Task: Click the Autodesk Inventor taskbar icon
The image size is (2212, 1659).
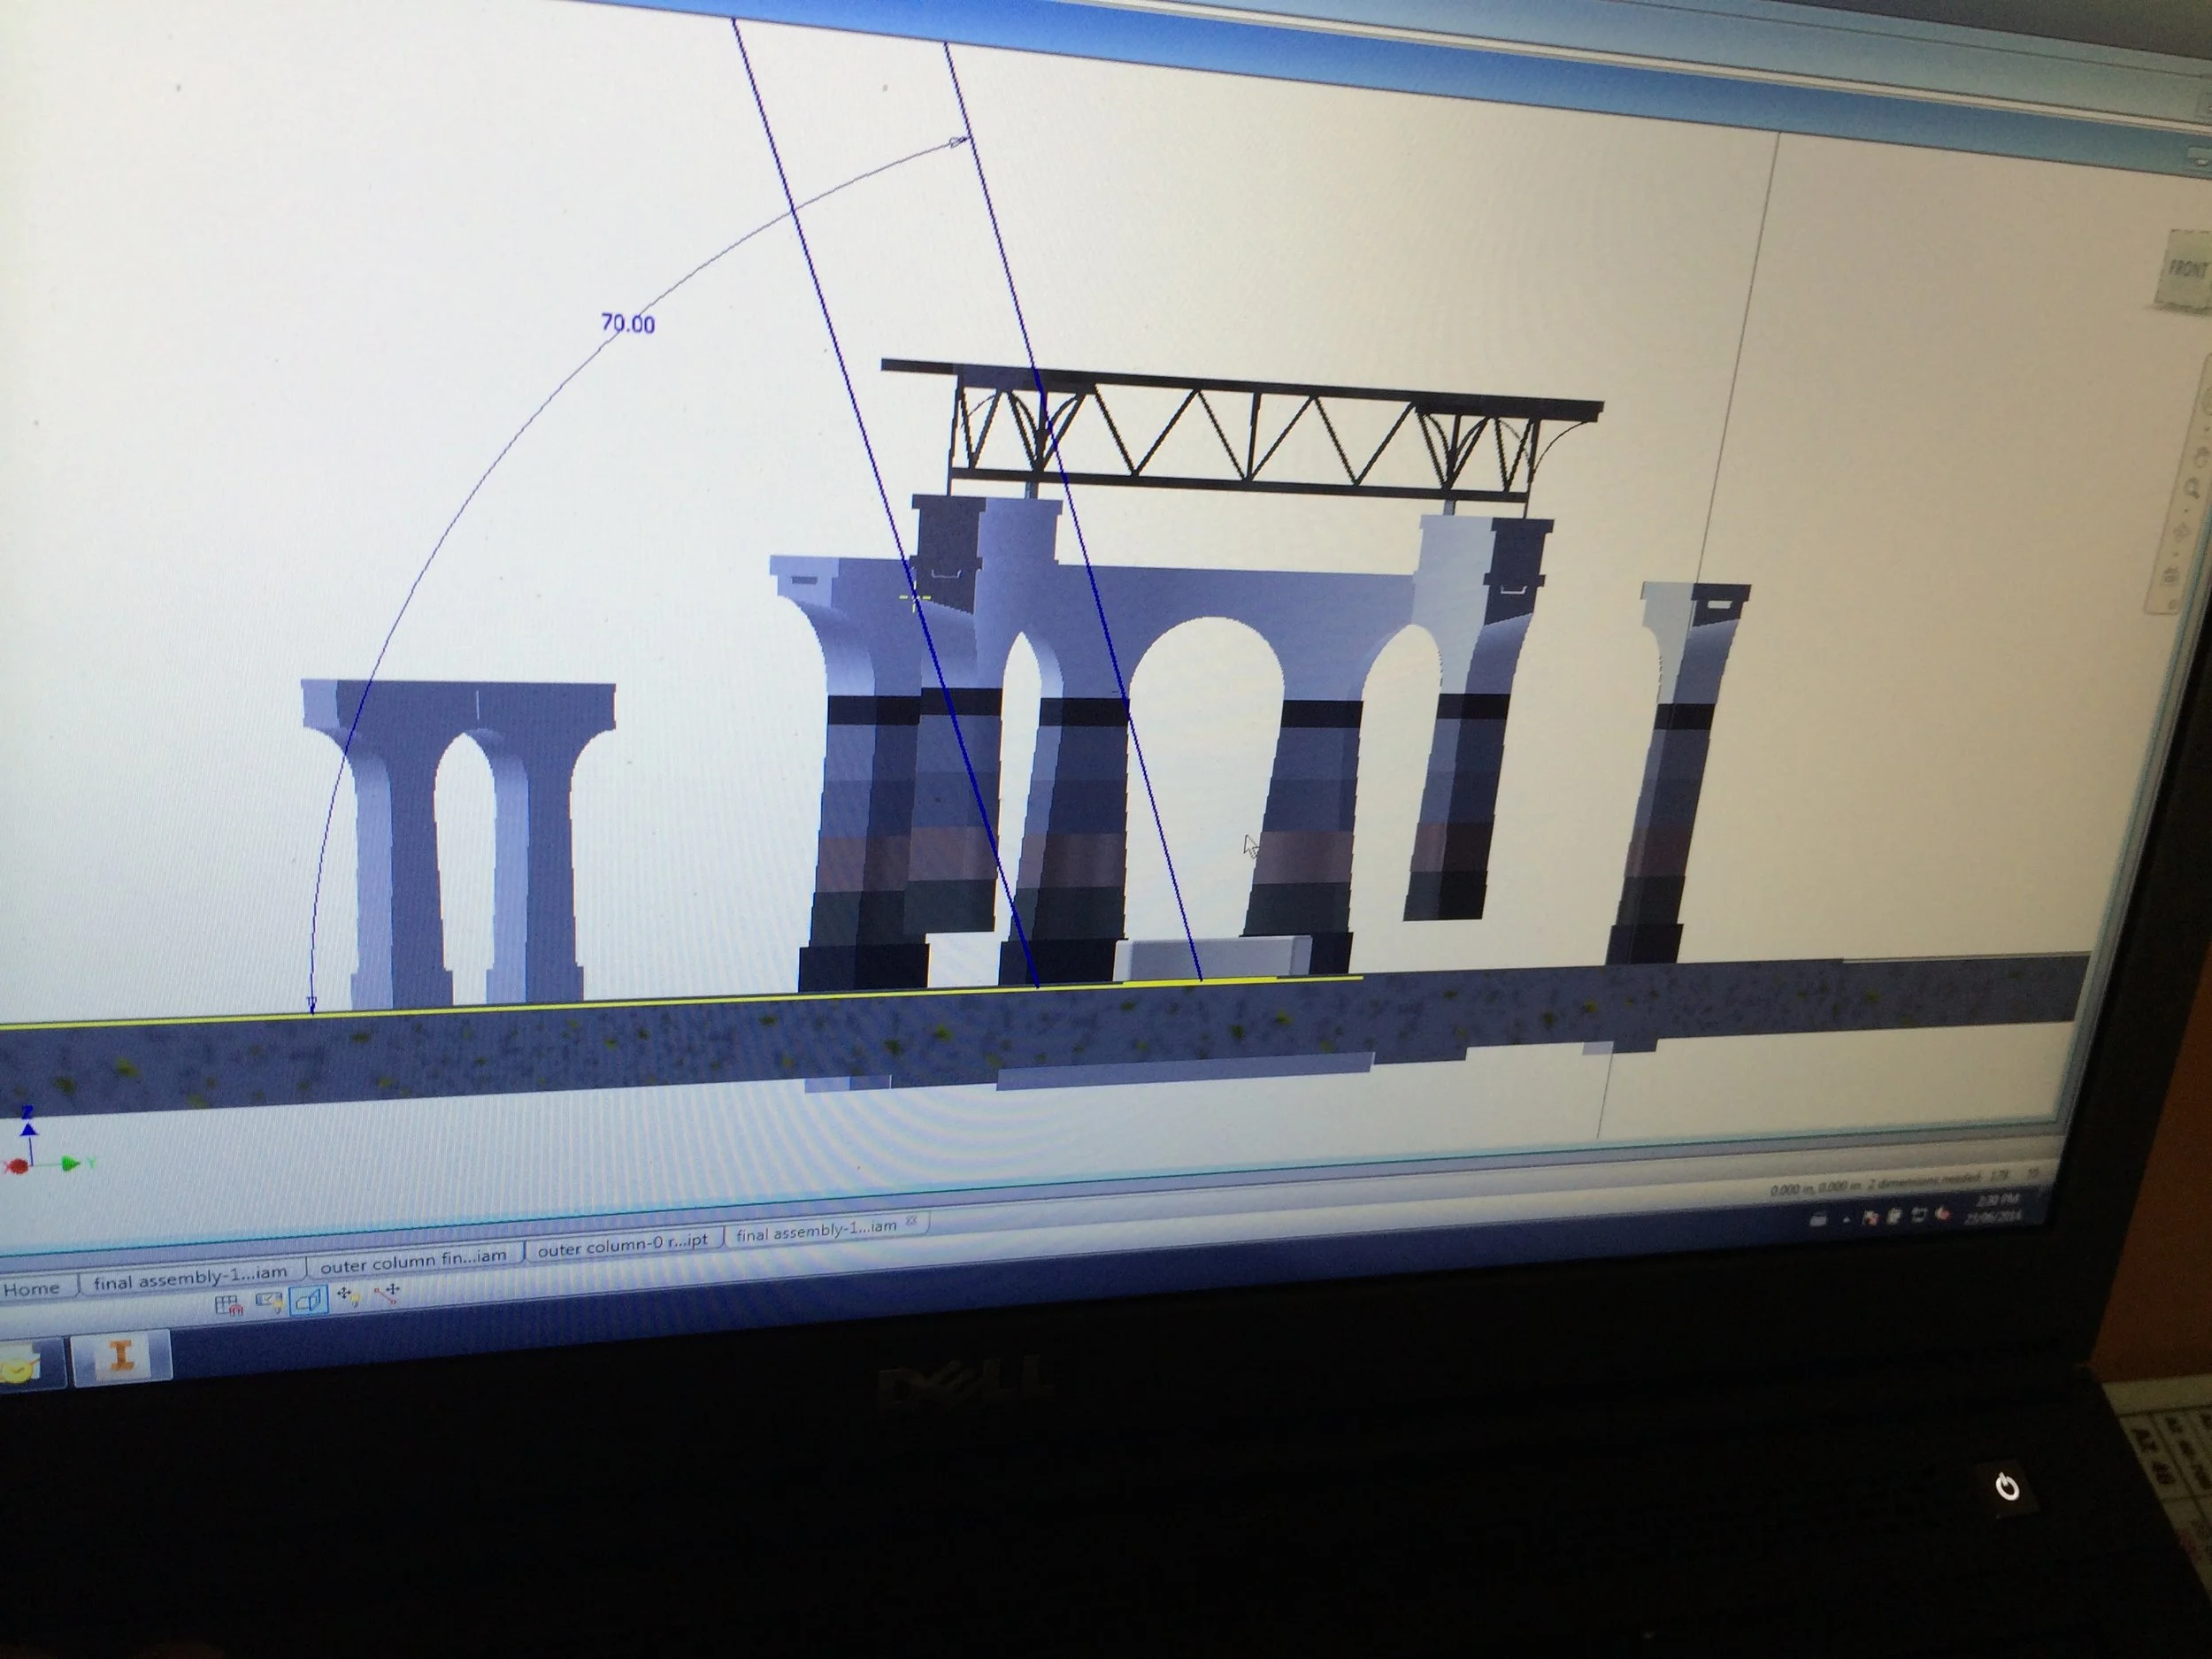Action: coord(121,1356)
